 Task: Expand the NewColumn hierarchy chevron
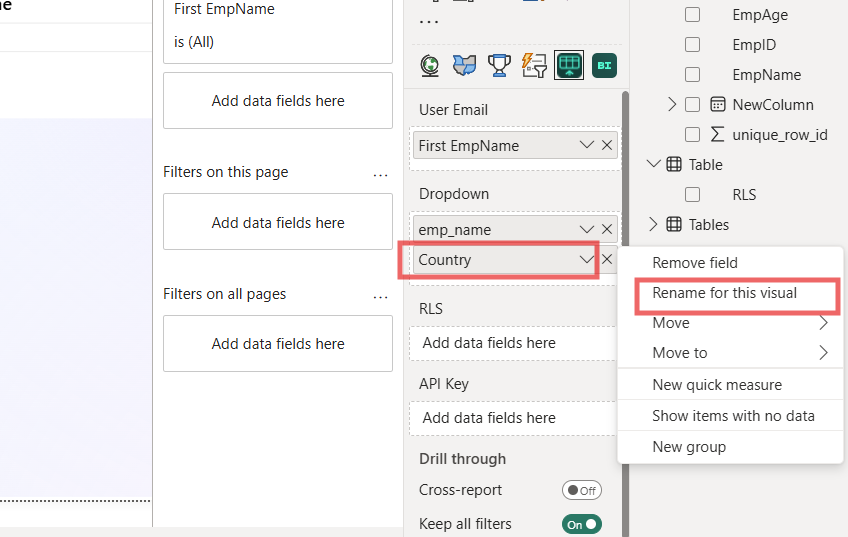point(672,104)
